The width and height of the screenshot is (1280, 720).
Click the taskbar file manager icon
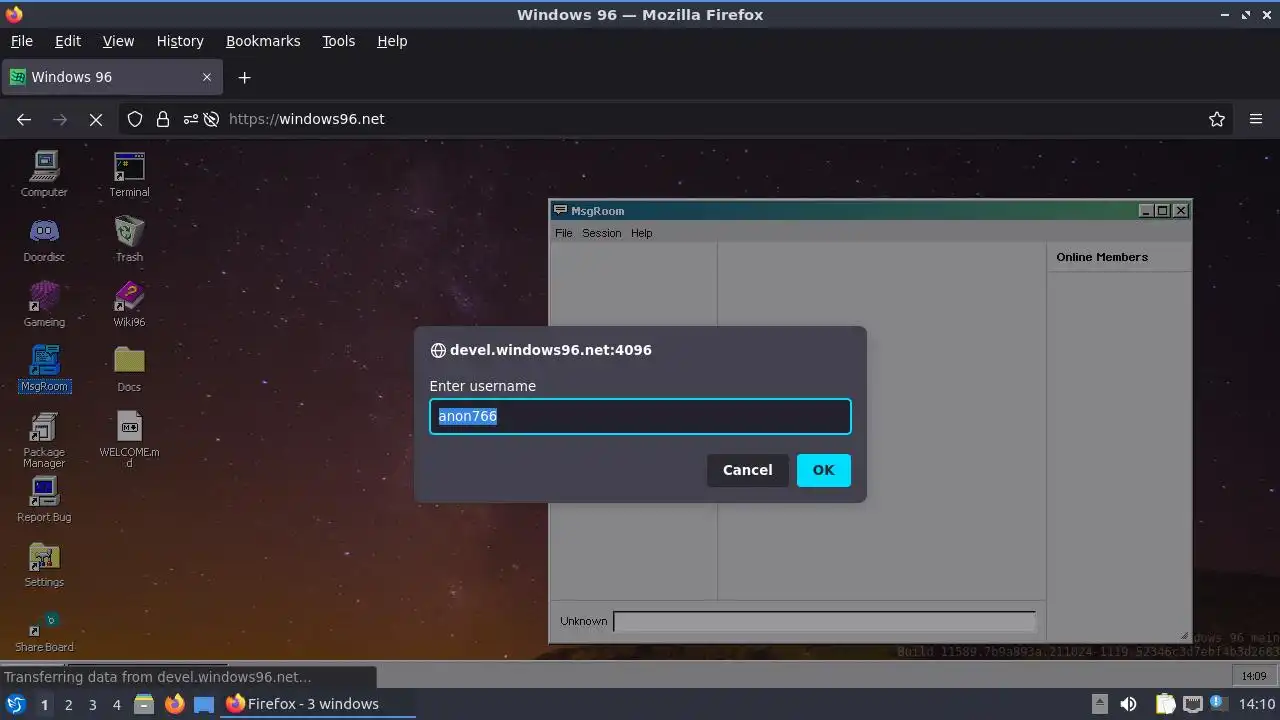click(x=143, y=704)
